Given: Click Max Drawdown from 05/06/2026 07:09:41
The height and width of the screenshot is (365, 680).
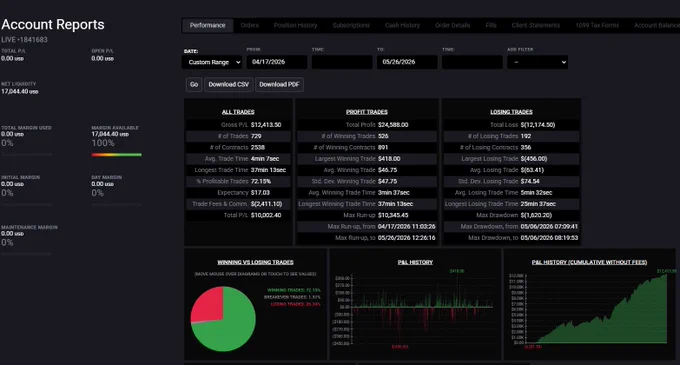Looking at the screenshot, I should tap(549, 226).
